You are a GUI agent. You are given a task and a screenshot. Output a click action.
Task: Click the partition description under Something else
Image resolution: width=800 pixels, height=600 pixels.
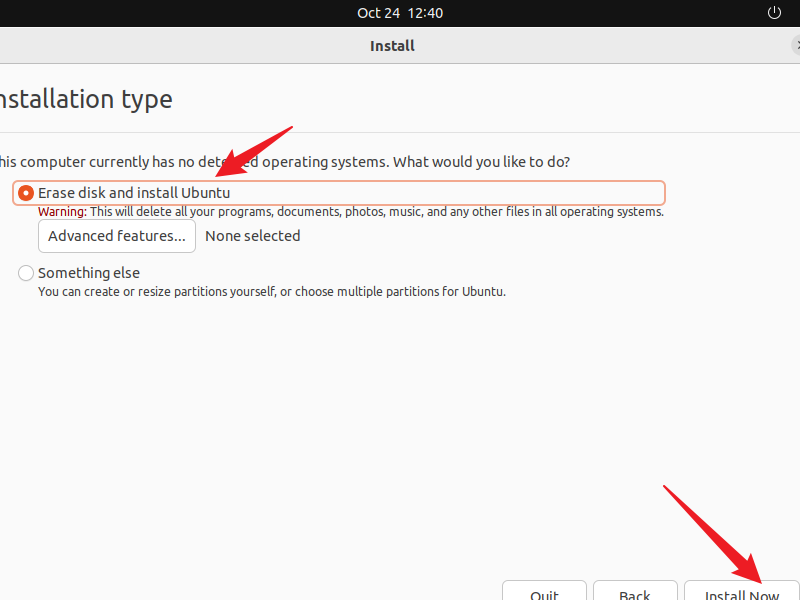pyautogui.click(x=271, y=292)
